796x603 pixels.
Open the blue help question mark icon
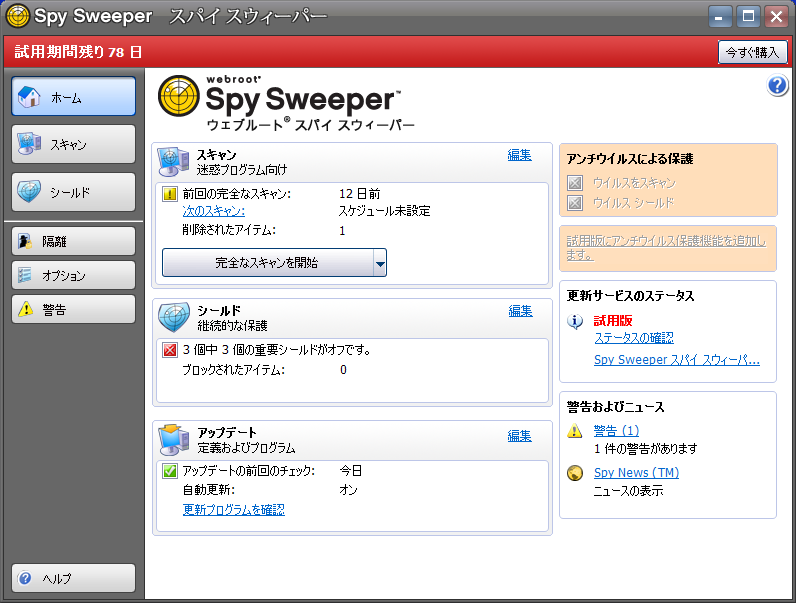point(777,85)
